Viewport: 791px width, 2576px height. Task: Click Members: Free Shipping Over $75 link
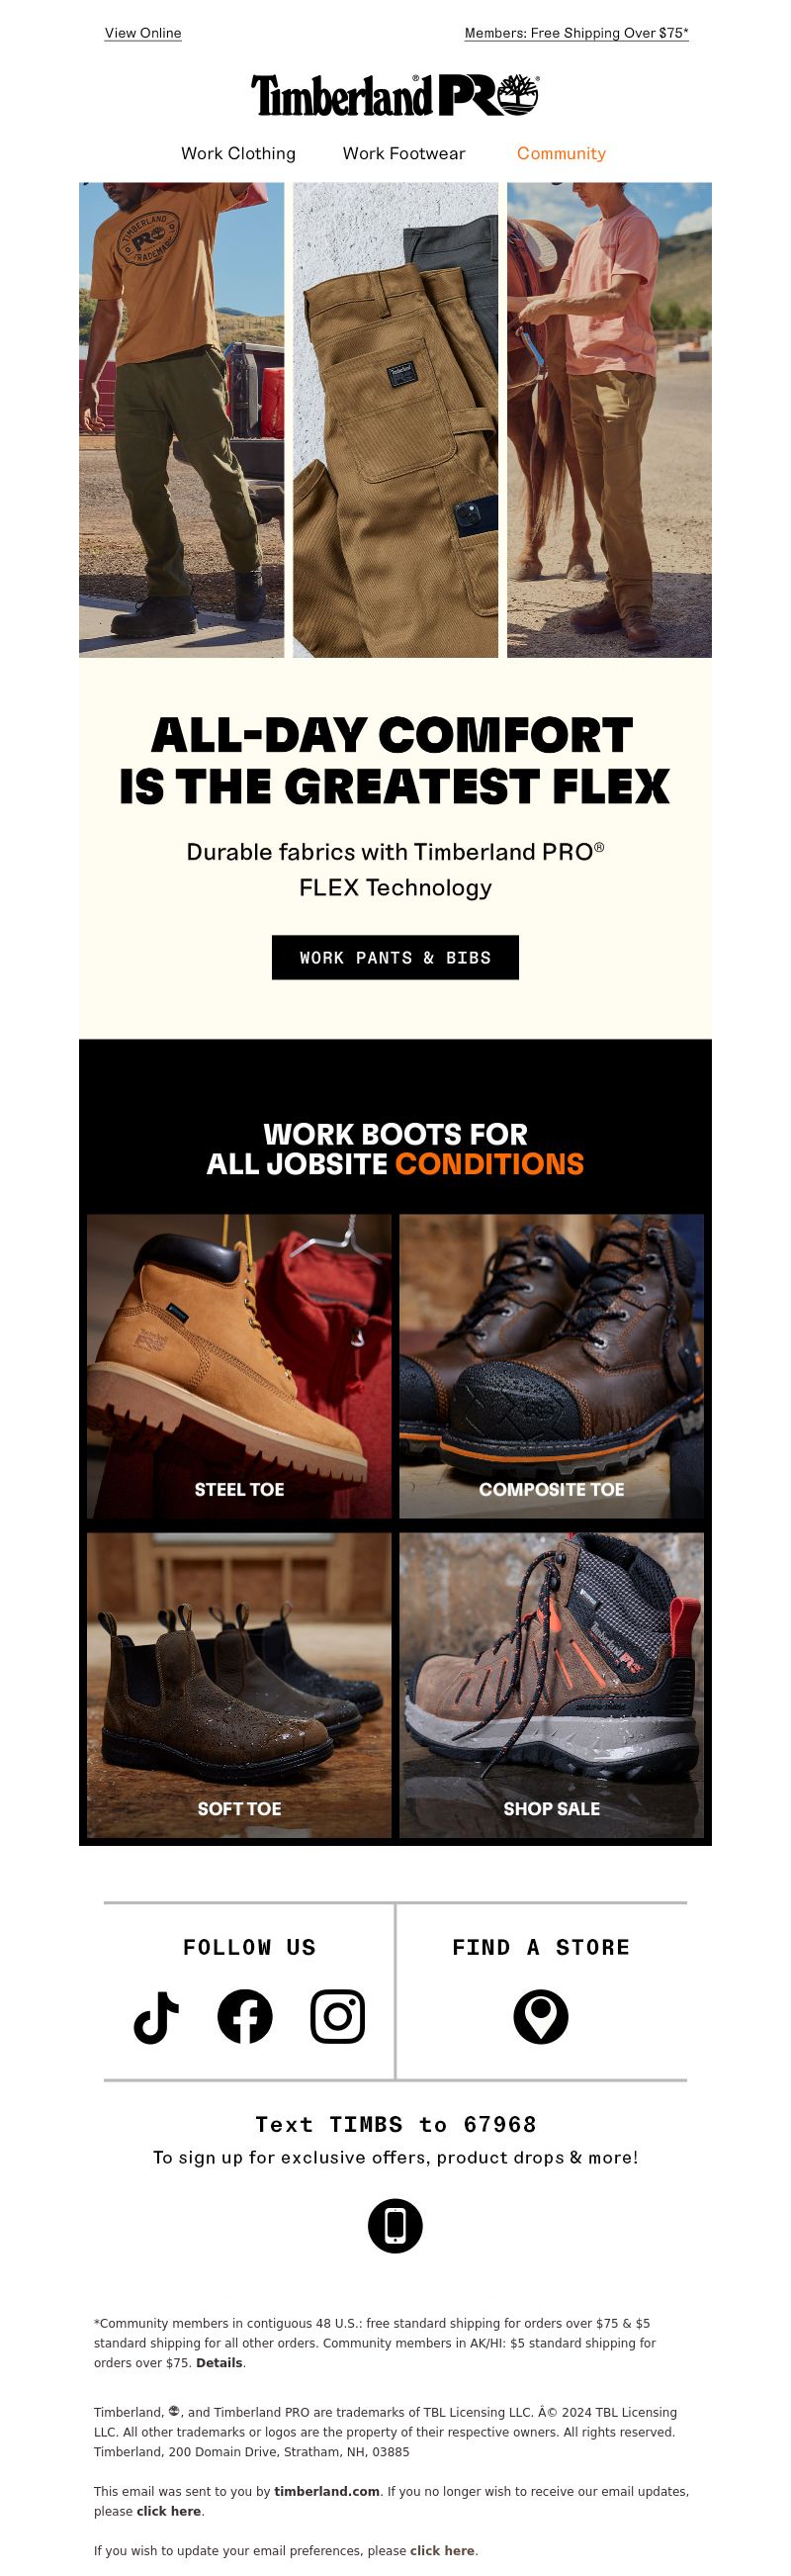coord(577,33)
